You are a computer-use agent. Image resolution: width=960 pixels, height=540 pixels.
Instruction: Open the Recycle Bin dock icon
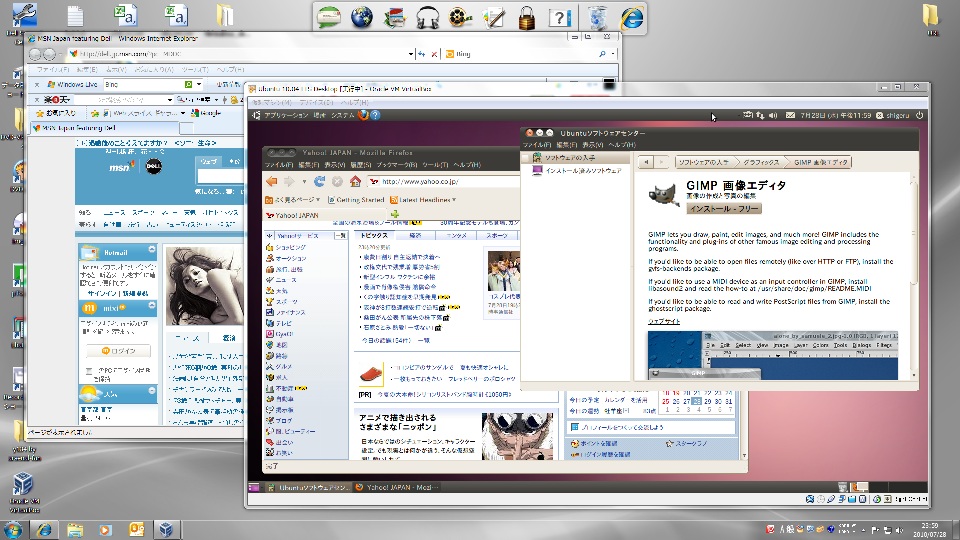(x=598, y=17)
